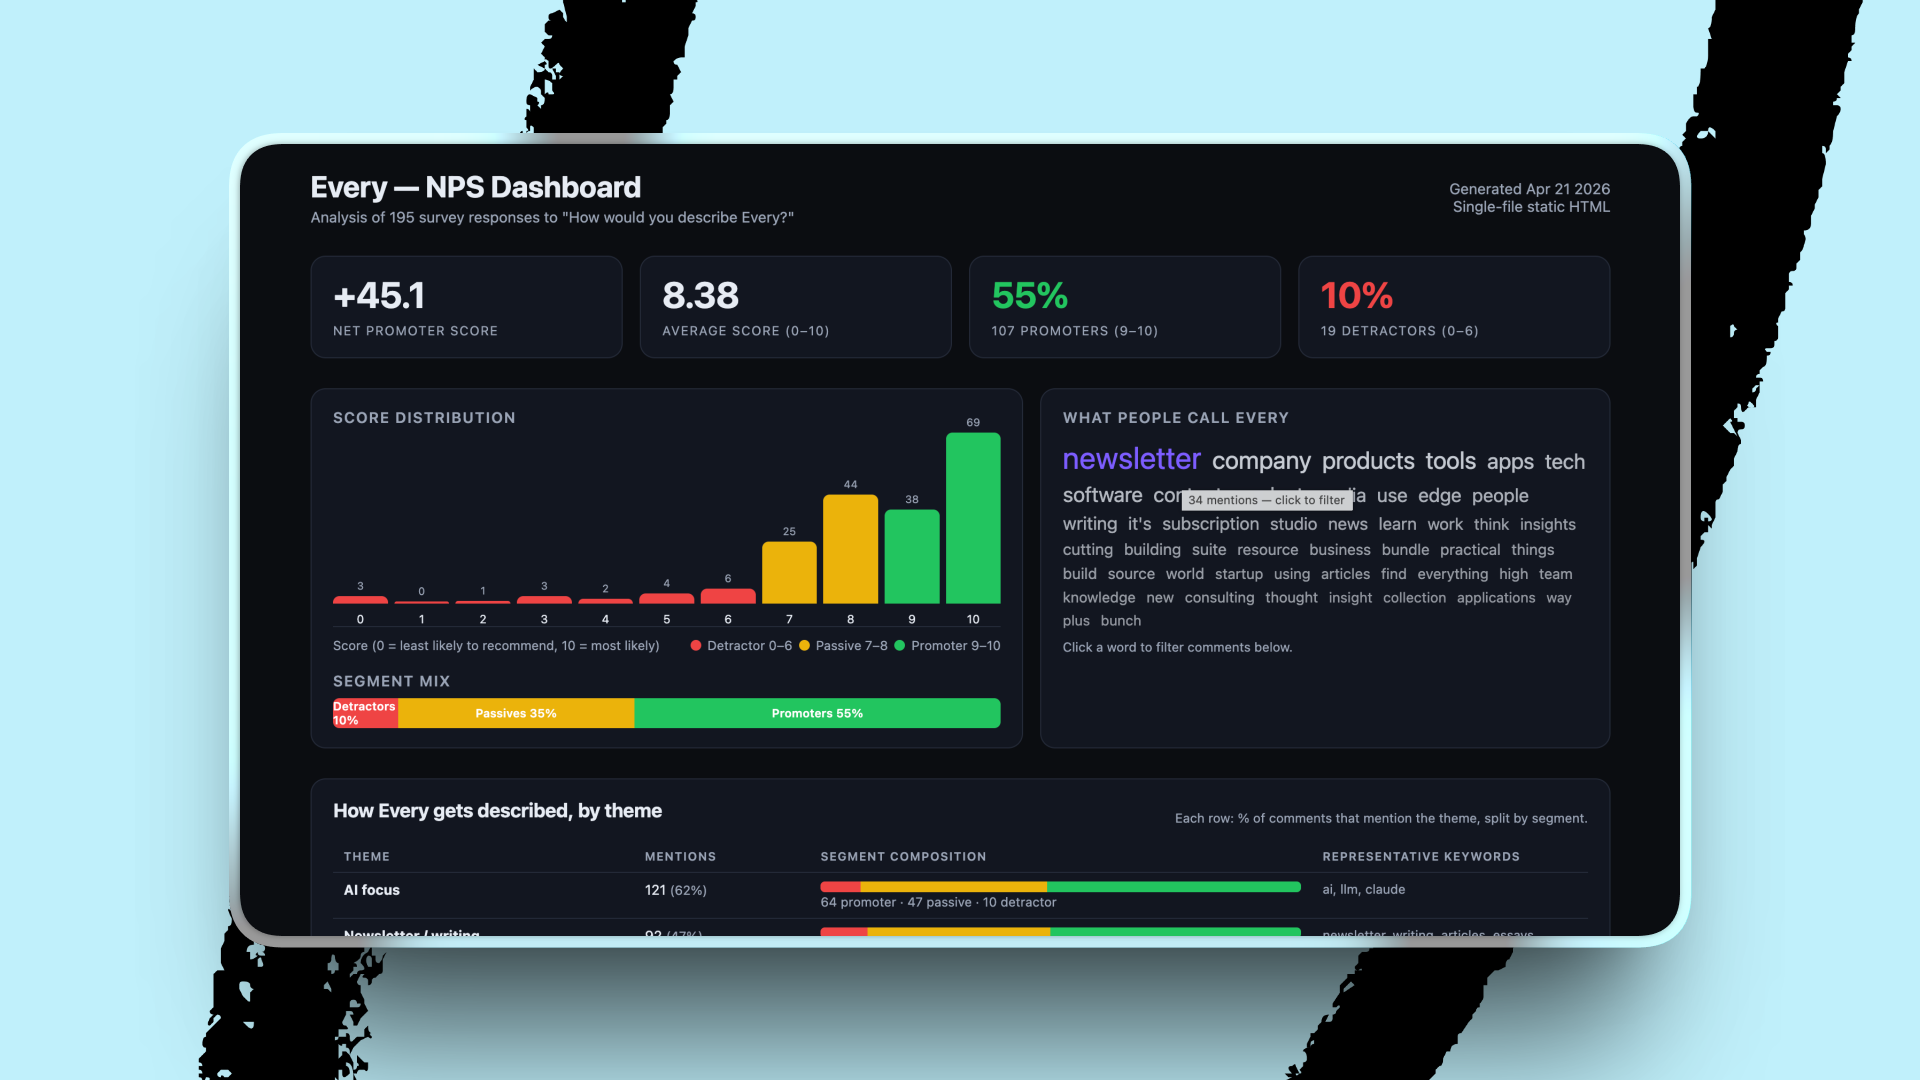1920x1080 pixels.
Task: Click the word 'bunch'
Action: 1120,621
